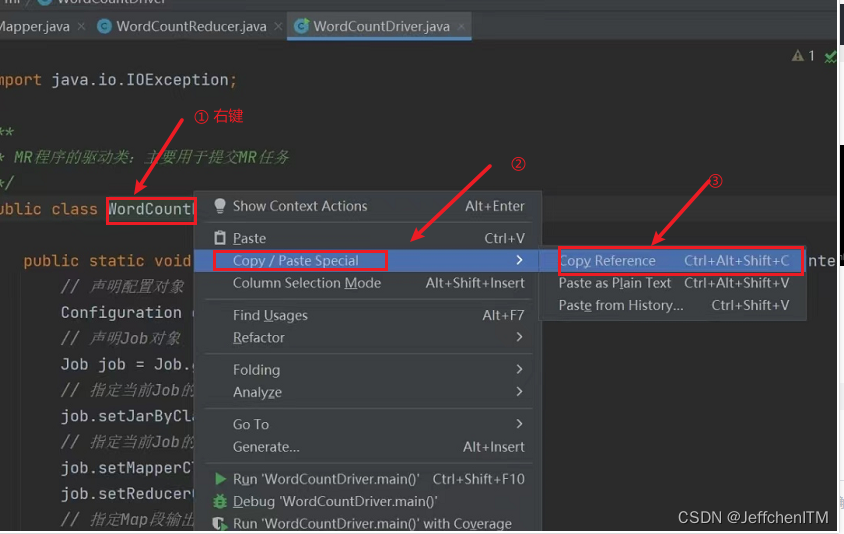844x534 pixels.
Task: Select Paste from the context menu
Action: 368,238
